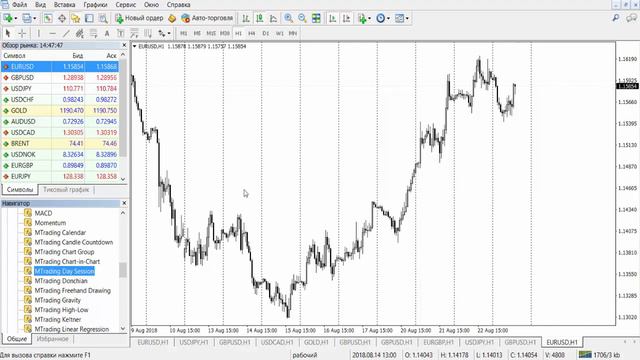
Task: Select the cursor arrow tool
Action: 8,33
